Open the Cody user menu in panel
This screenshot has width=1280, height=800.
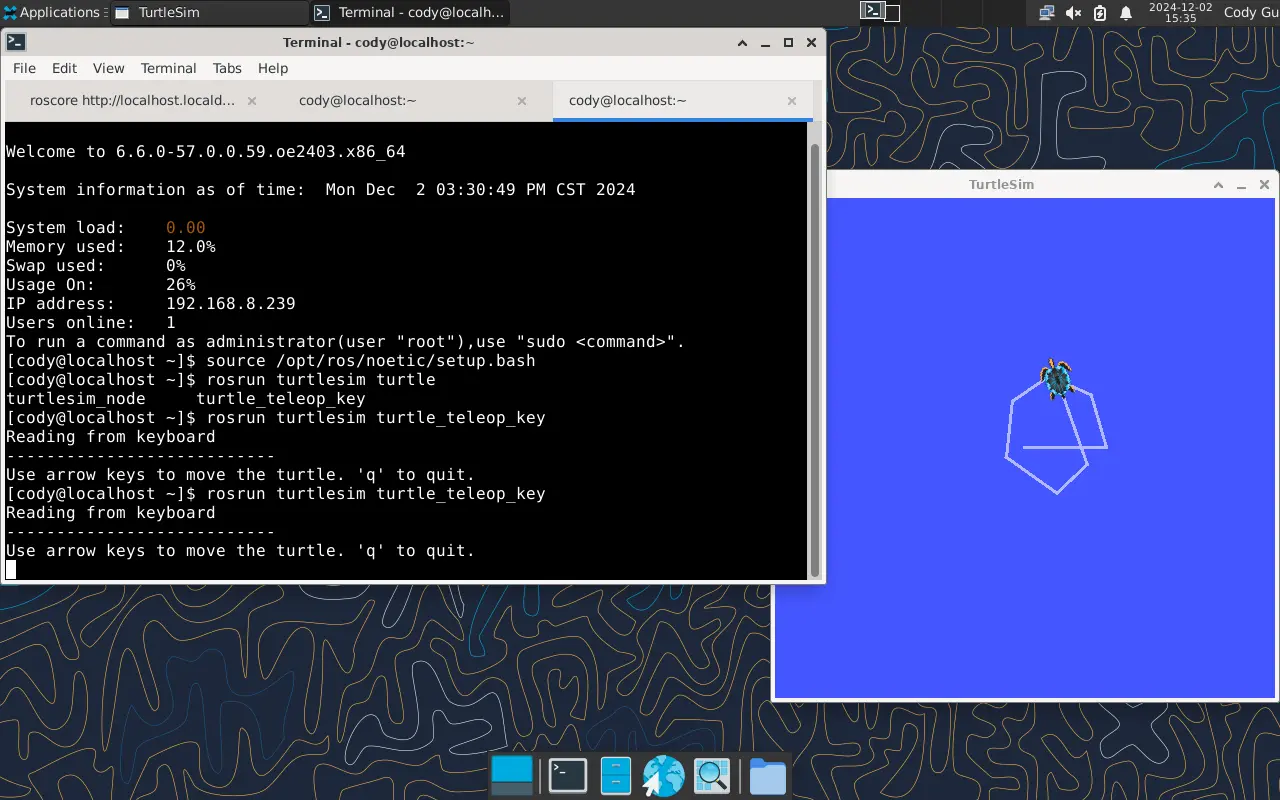click(x=1252, y=13)
